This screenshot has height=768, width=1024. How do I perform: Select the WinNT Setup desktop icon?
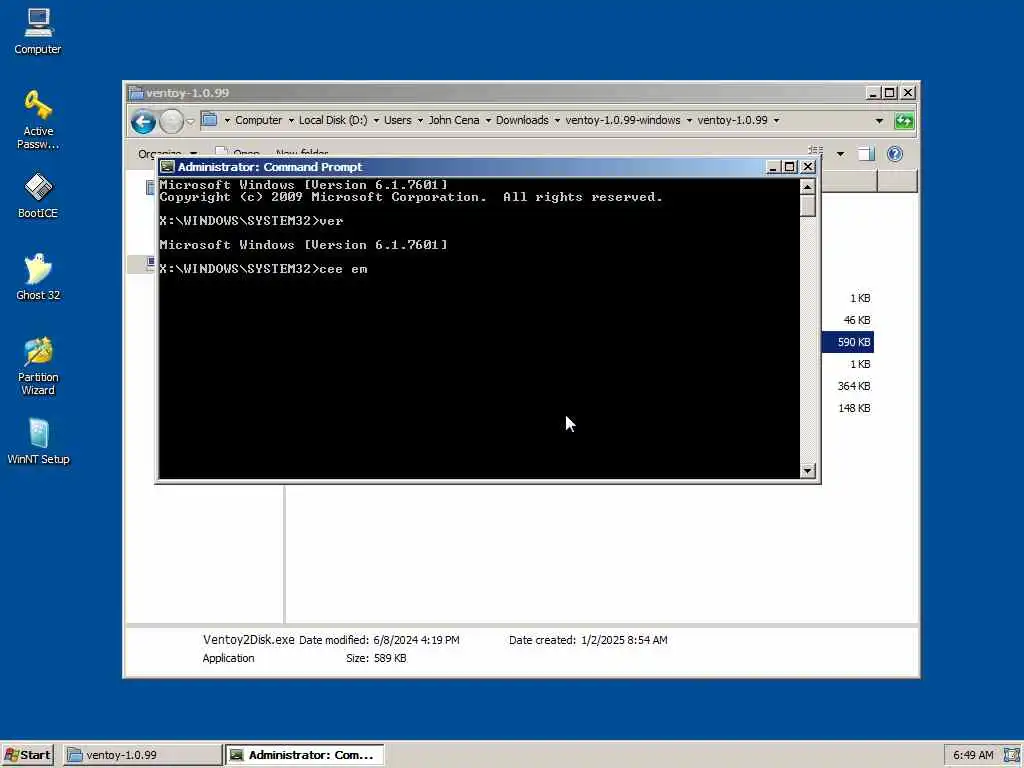point(38,442)
